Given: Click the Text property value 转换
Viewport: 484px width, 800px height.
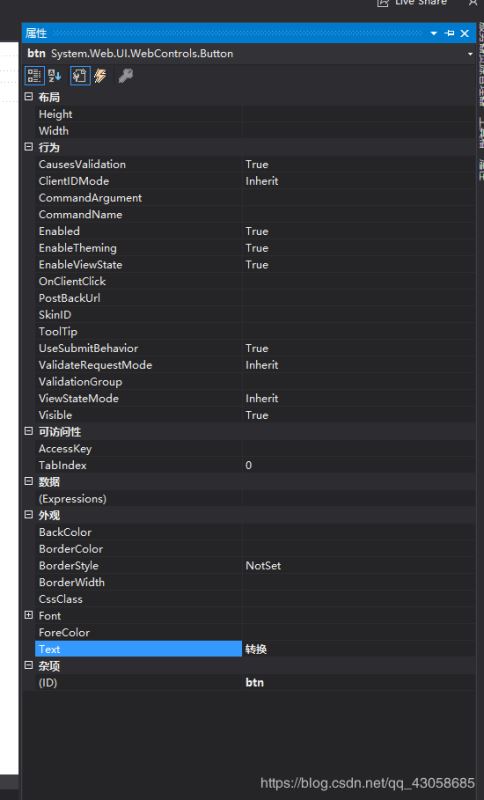Looking at the screenshot, I should click(256, 649).
